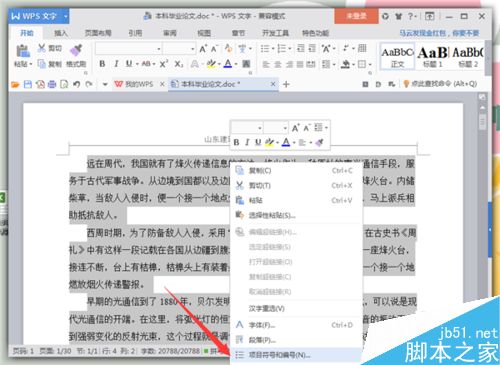
Task: Click the Copy (复制) button in the ribbon
Action: [x=49, y=64]
